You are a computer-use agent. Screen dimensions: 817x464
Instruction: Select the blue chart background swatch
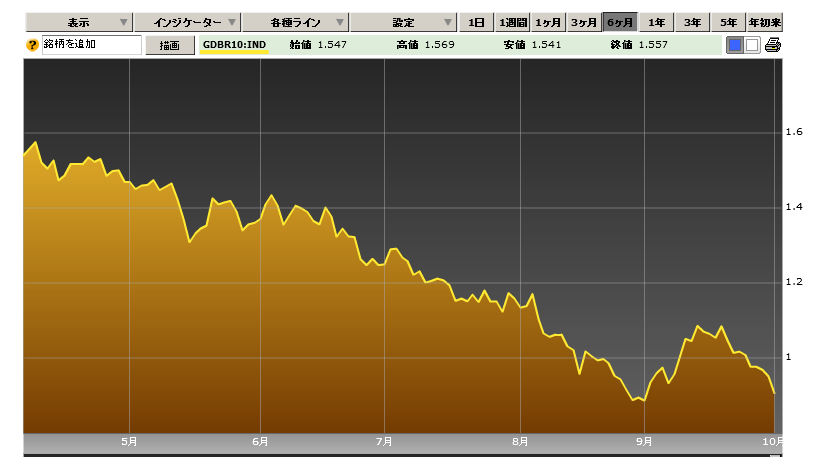[x=735, y=45]
